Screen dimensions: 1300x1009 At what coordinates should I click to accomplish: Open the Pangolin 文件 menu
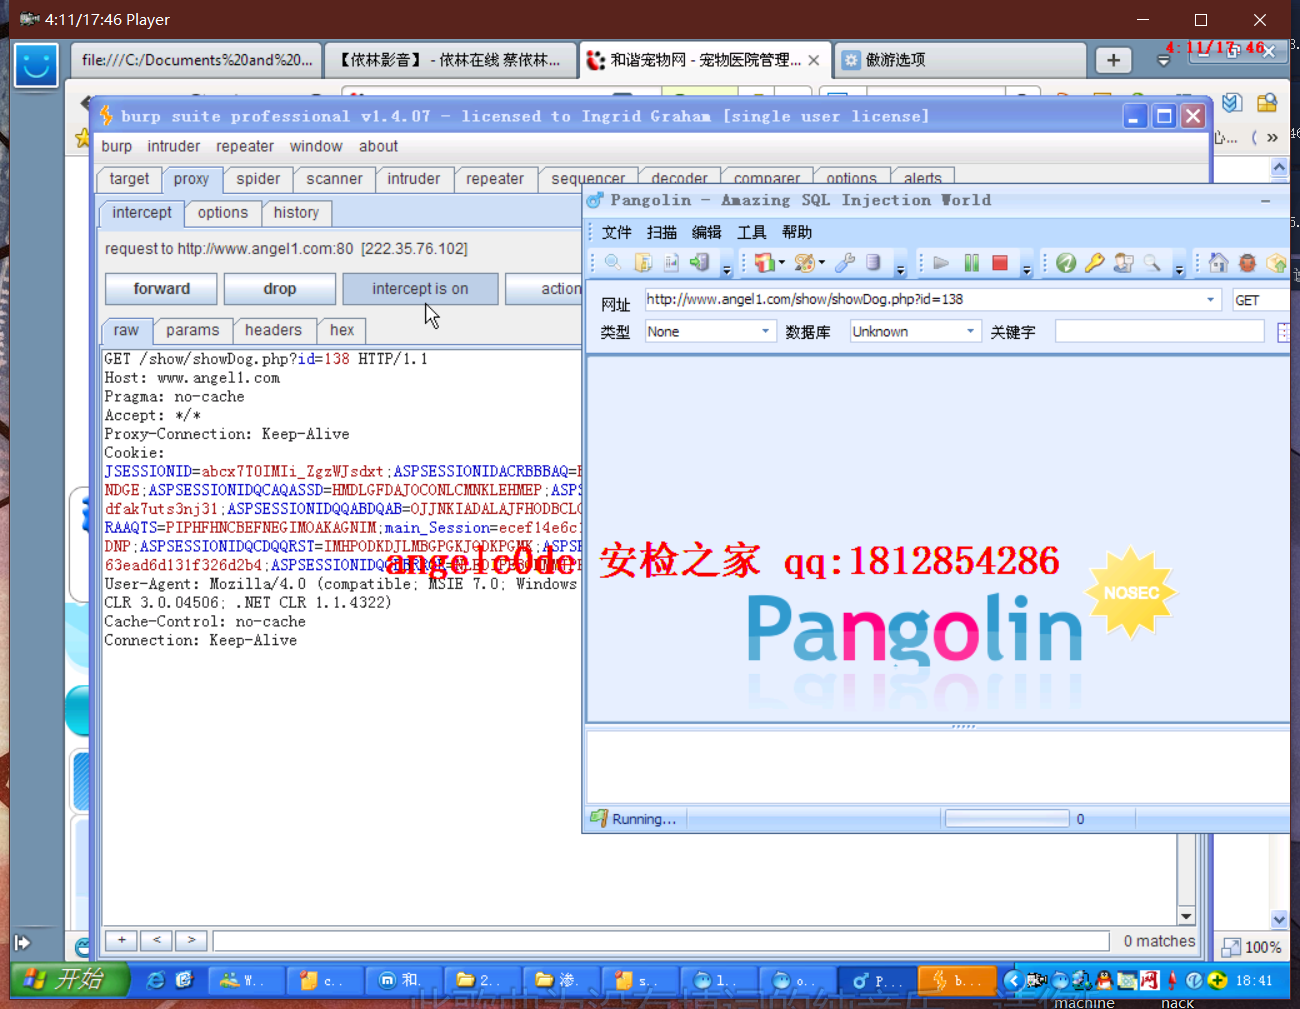617,232
